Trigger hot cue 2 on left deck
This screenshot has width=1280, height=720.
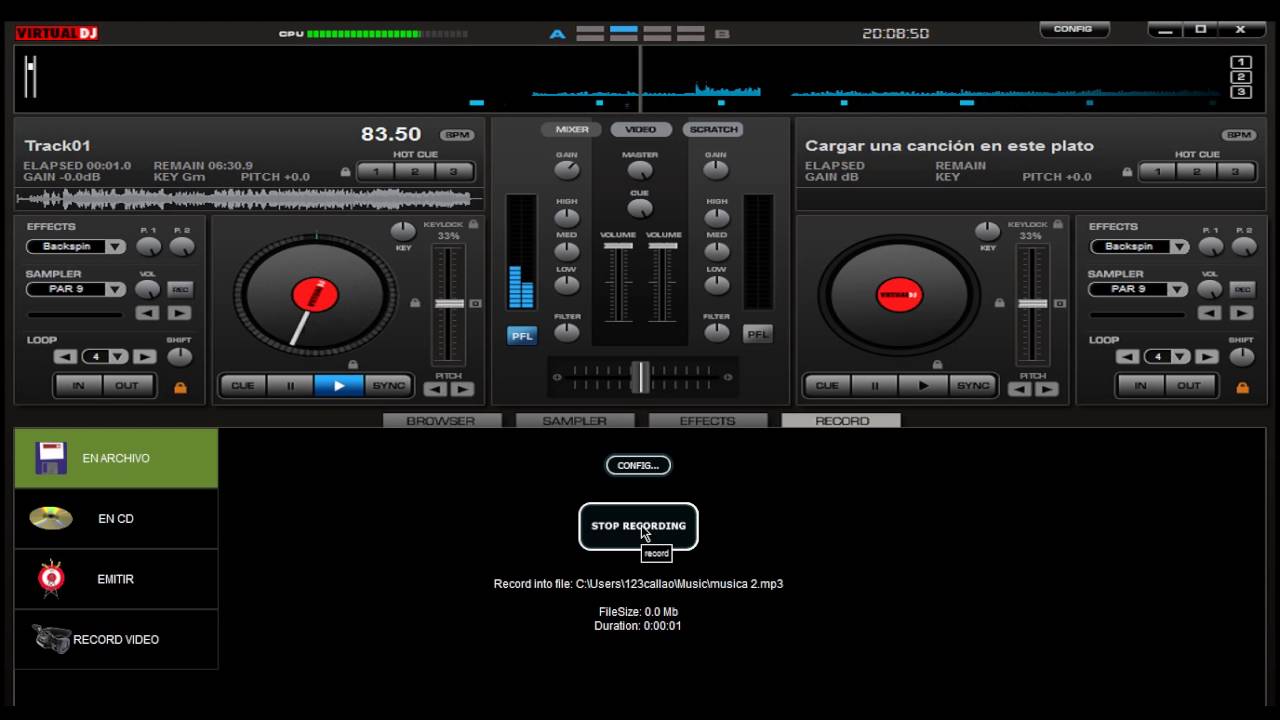coord(414,172)
